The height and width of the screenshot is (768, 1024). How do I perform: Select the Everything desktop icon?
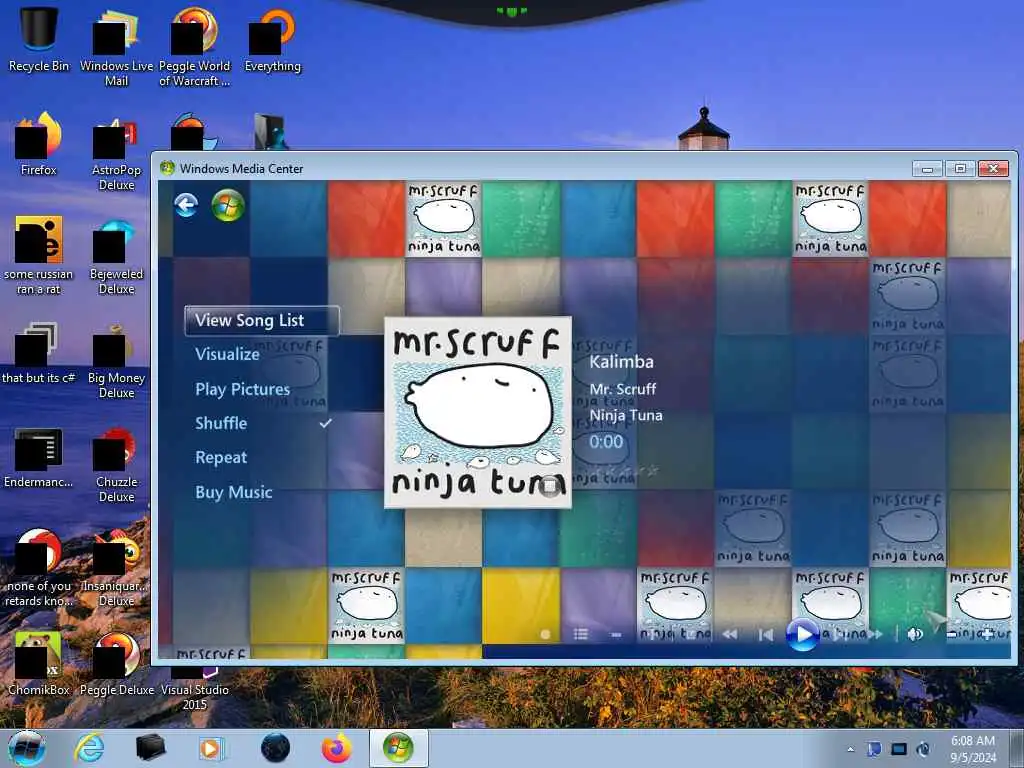point(272,39)
